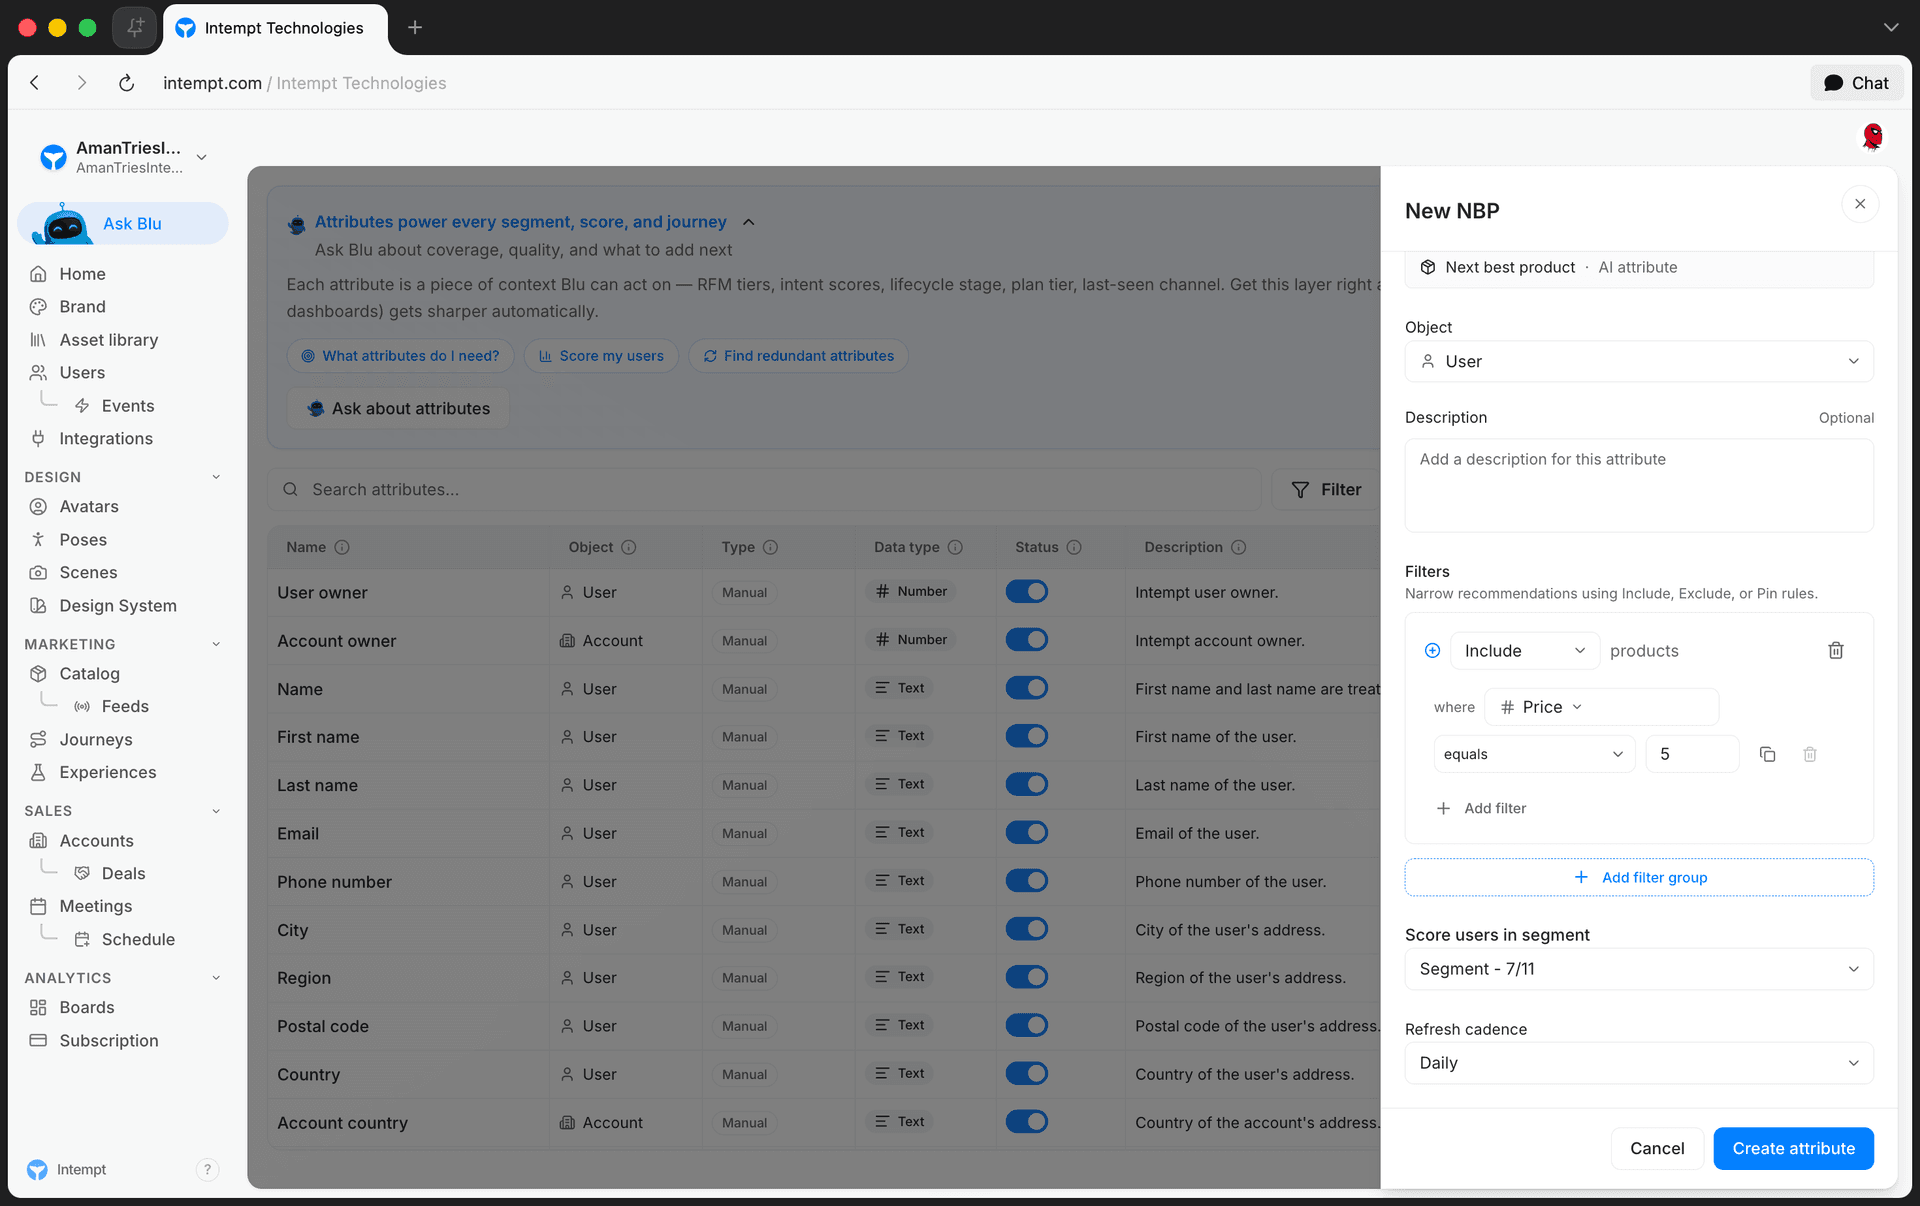Toggle status for City attribute
Screen dimensions: 1920x1206
pos(1027,929)
